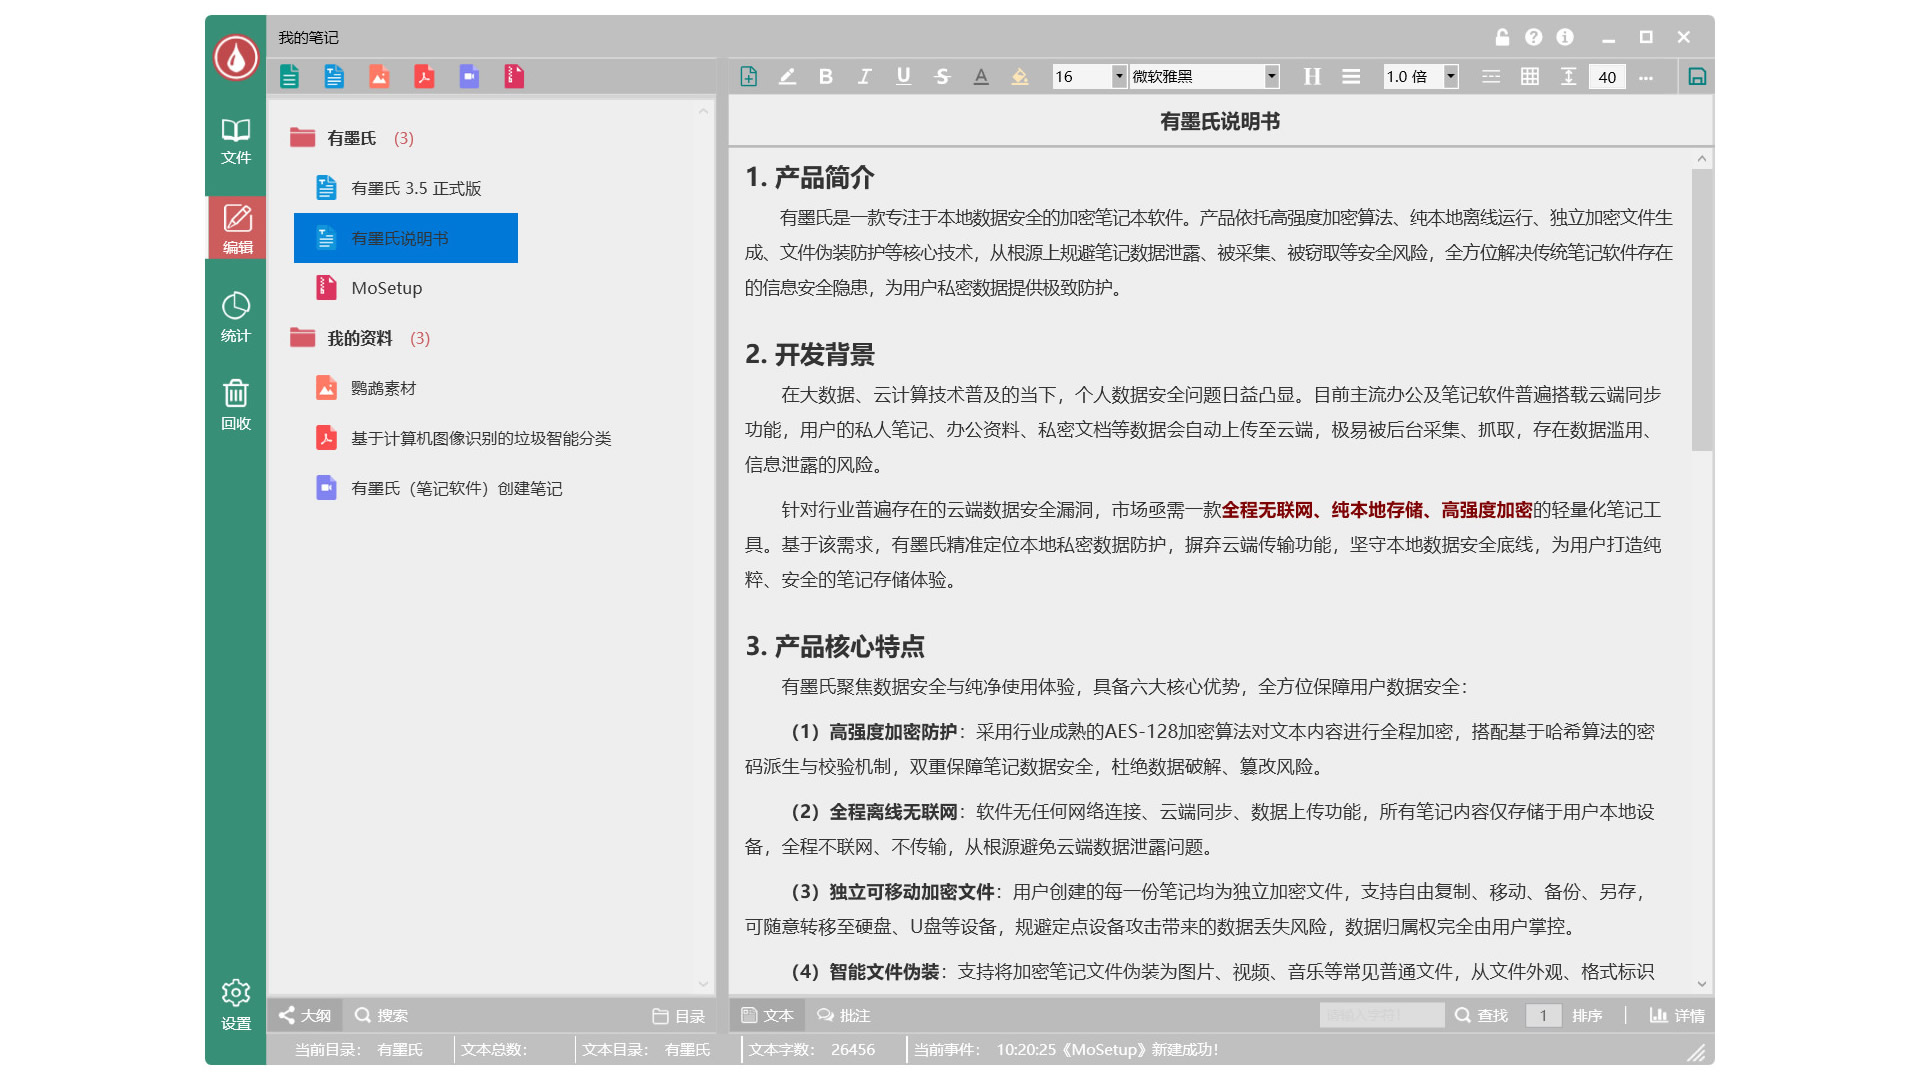Click the help question mark icon
Image resolution: width=1920 pixels, height=1080 pixels.
pos(1533,37)
